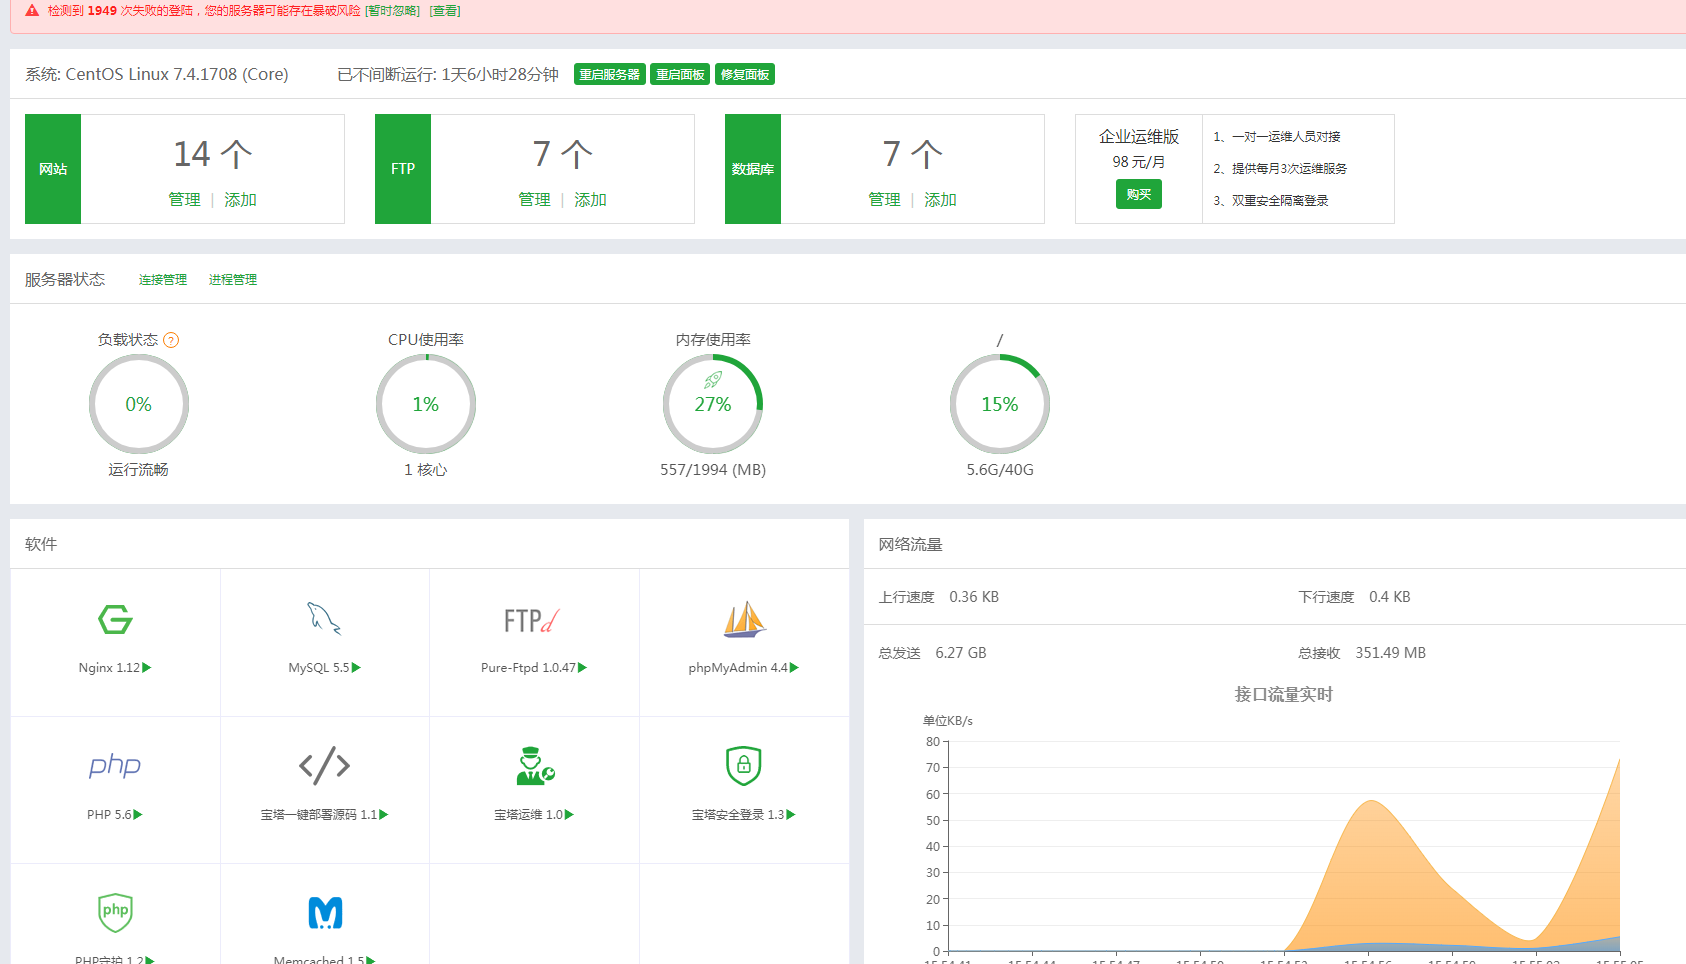Click the PHP守护 shield icon
Viewport: 1686px width, 964px height.
[116, 911]
